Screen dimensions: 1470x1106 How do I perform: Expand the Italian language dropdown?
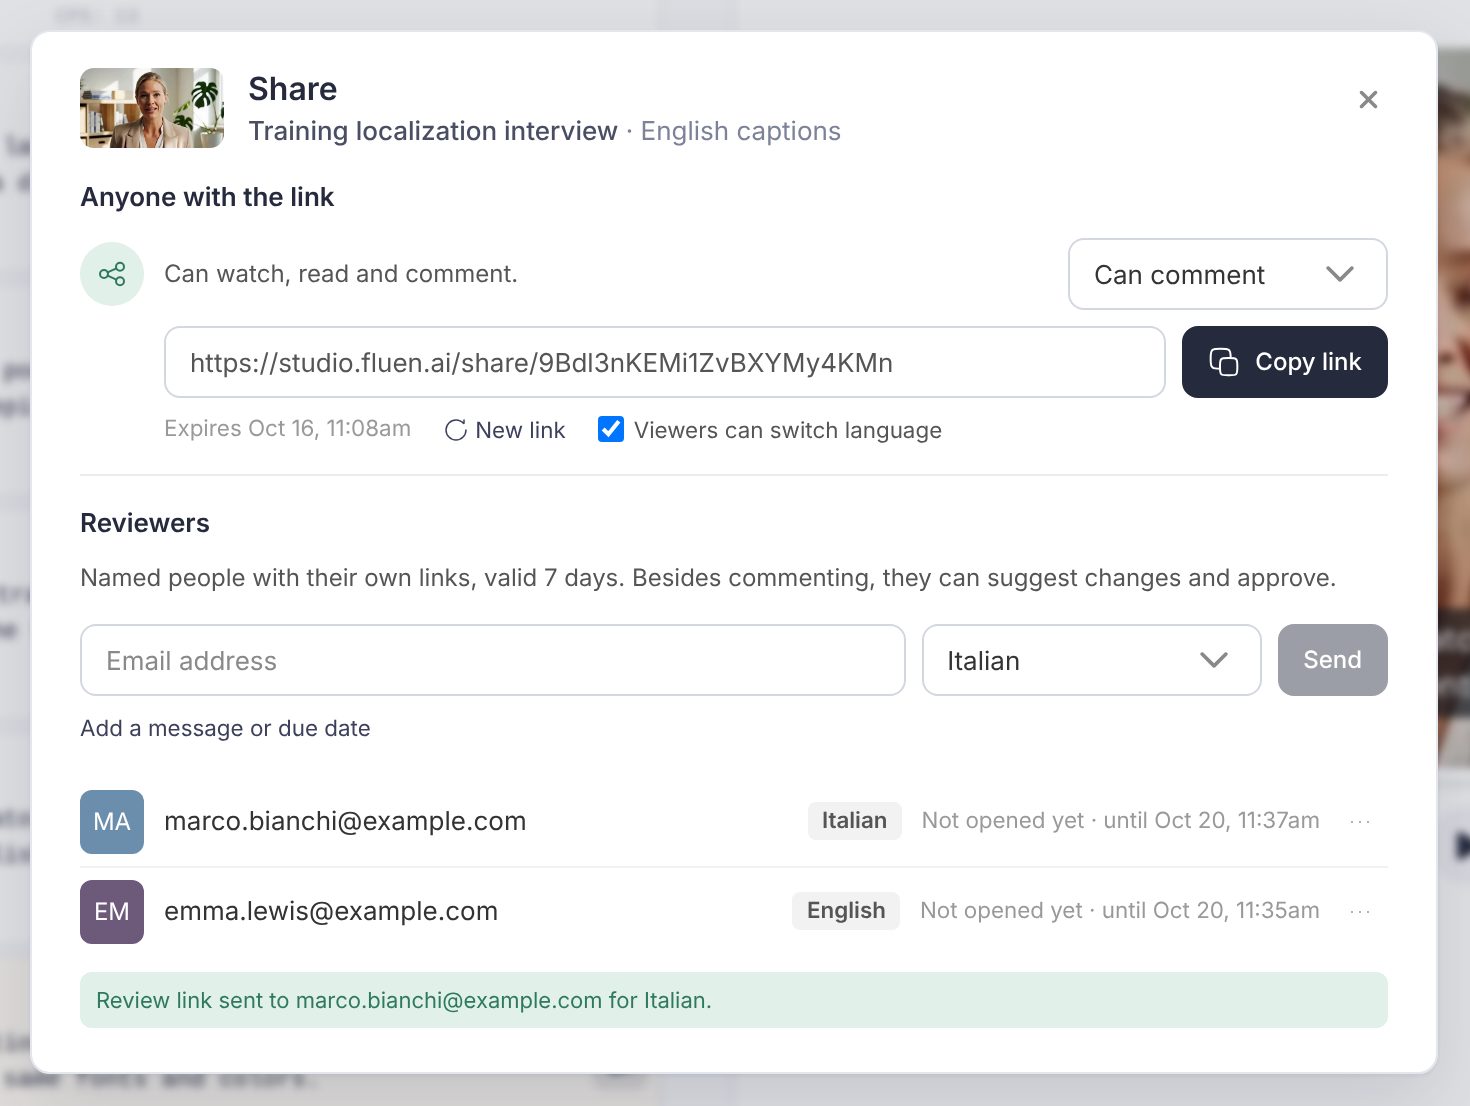point(1091,660)
